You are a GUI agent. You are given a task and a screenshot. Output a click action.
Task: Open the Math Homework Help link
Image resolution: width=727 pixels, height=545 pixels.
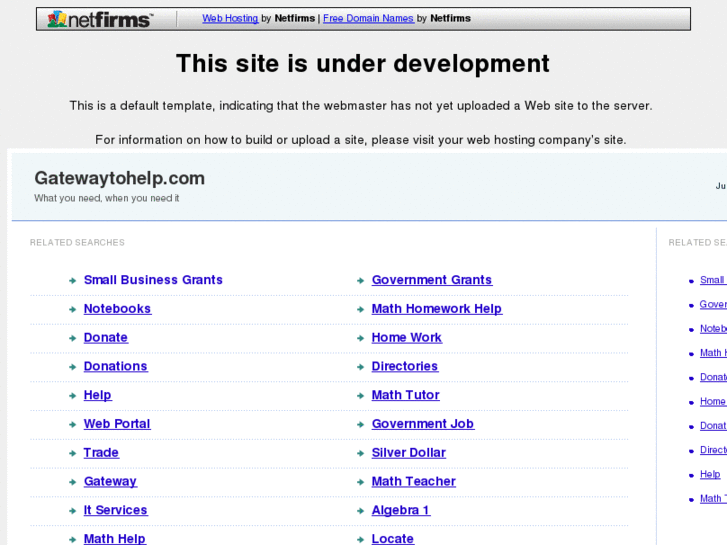(x=437, y=308)
